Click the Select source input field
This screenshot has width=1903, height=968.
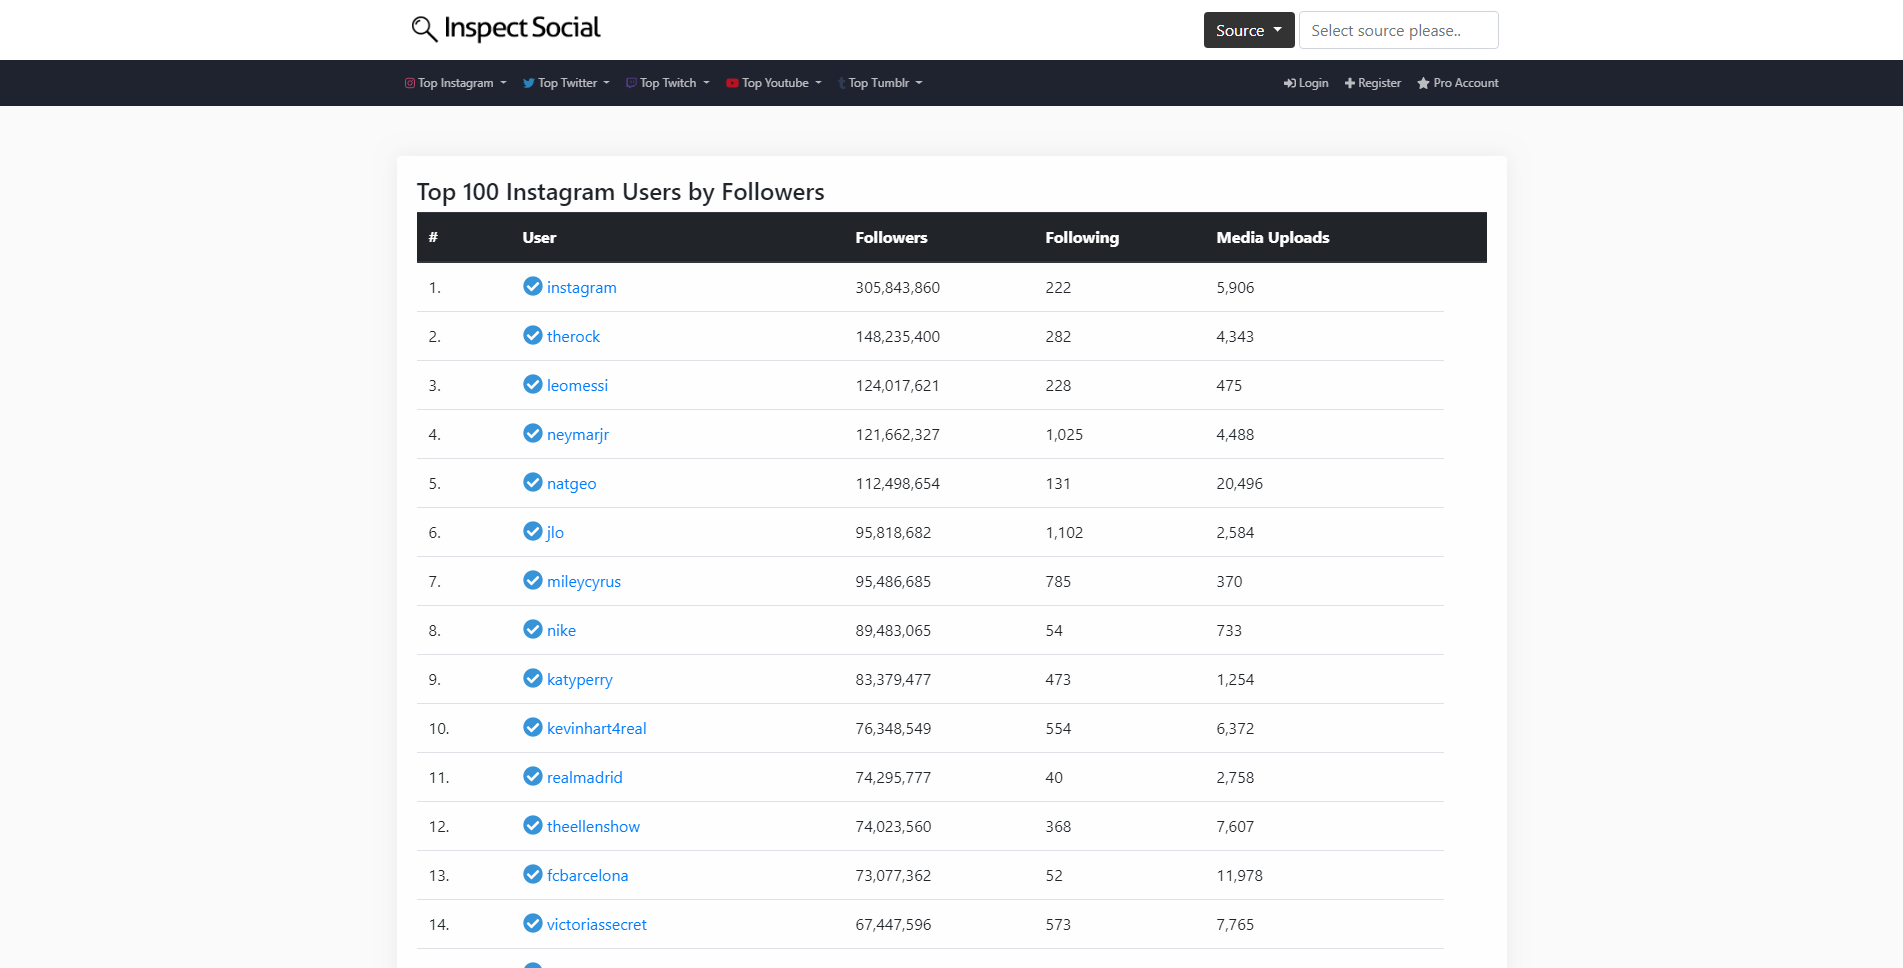1398,30
